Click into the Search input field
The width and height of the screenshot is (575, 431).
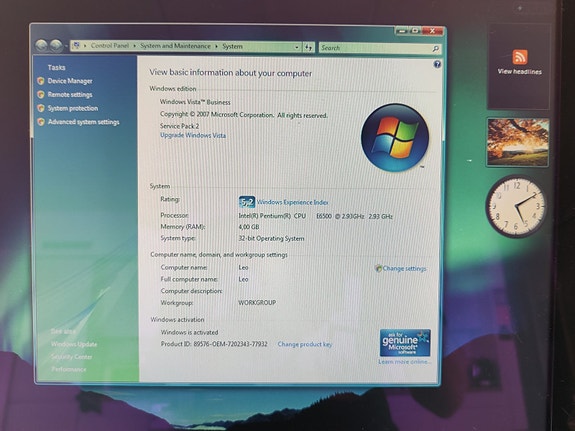pos(375,48)
